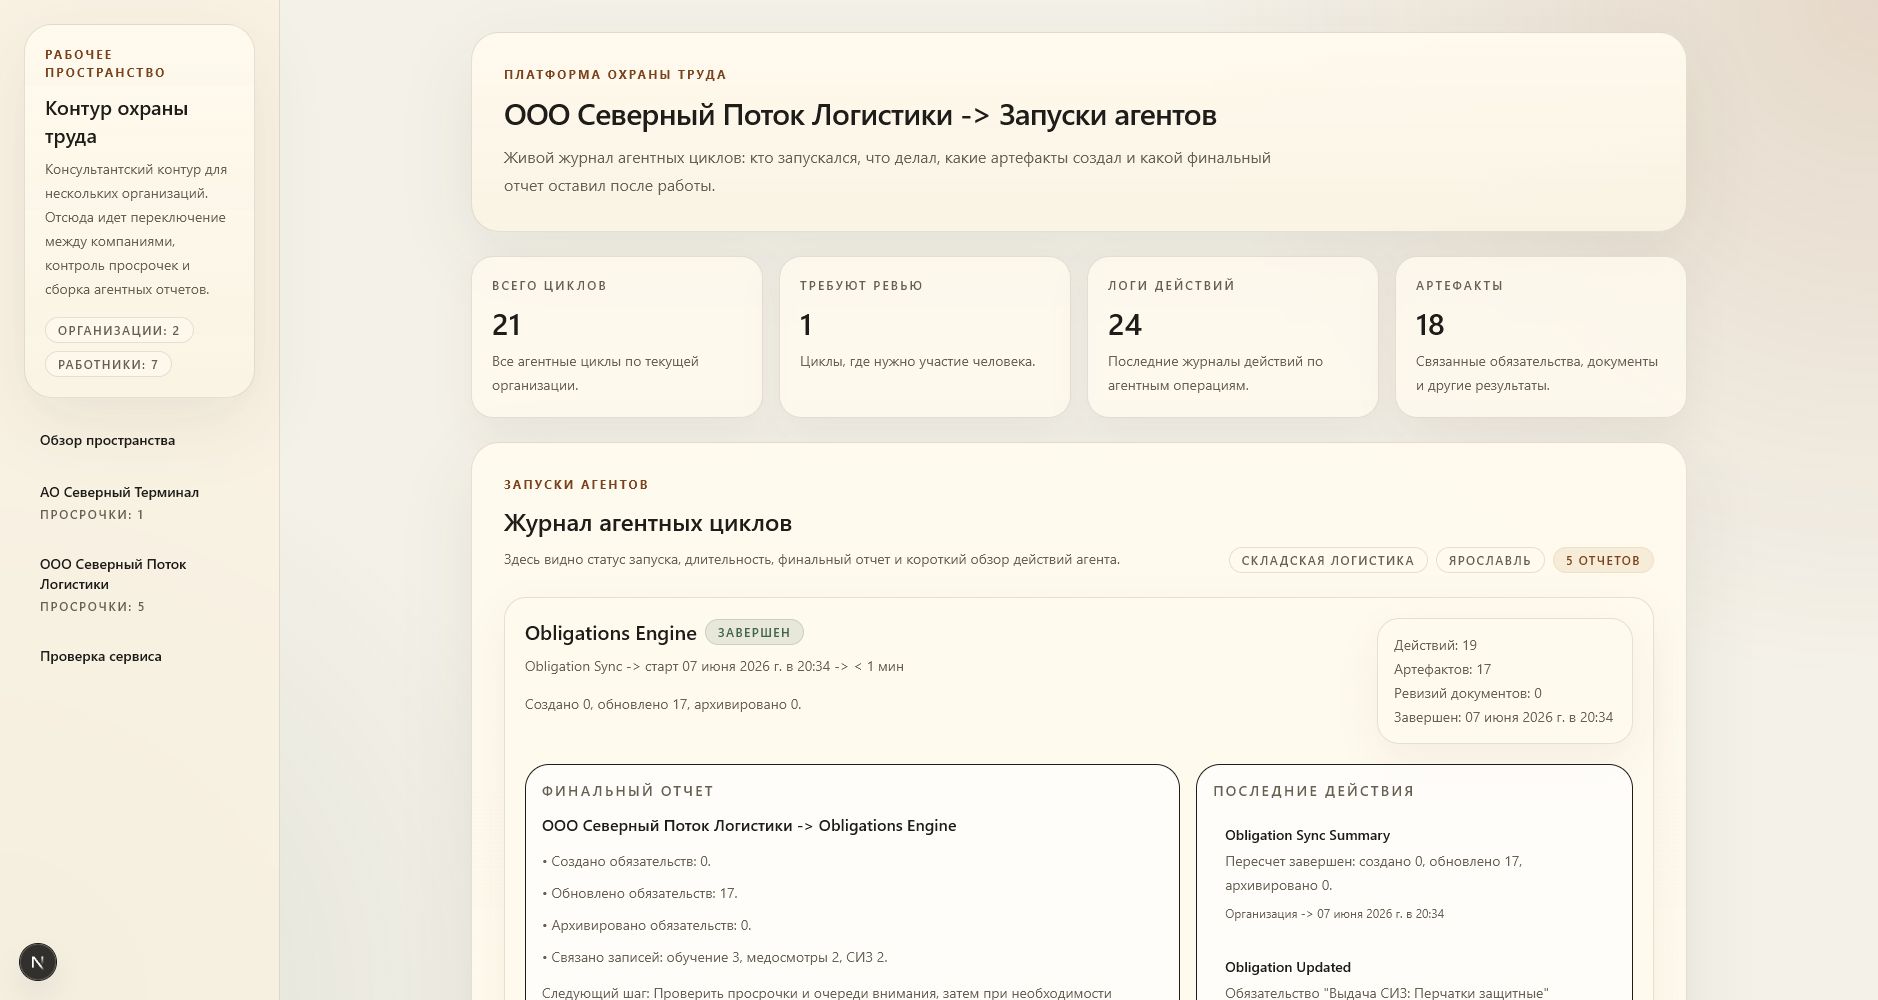The width and height of the screenshot is (1878, 1000).
Task: Click the Артефактов: 17 line
Action: click(x=1442, y=669)
